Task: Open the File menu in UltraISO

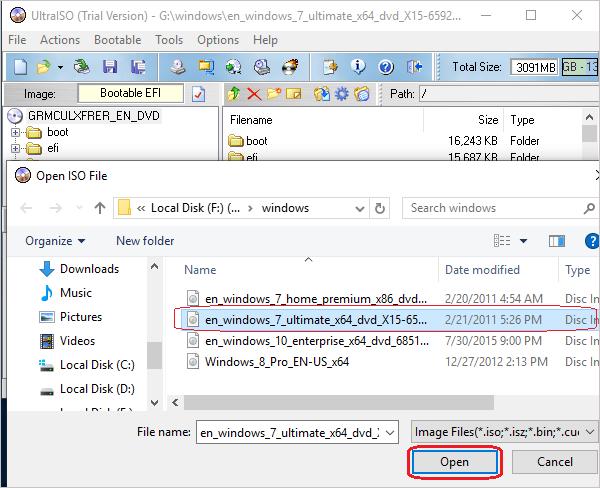Action: point(17,40)
